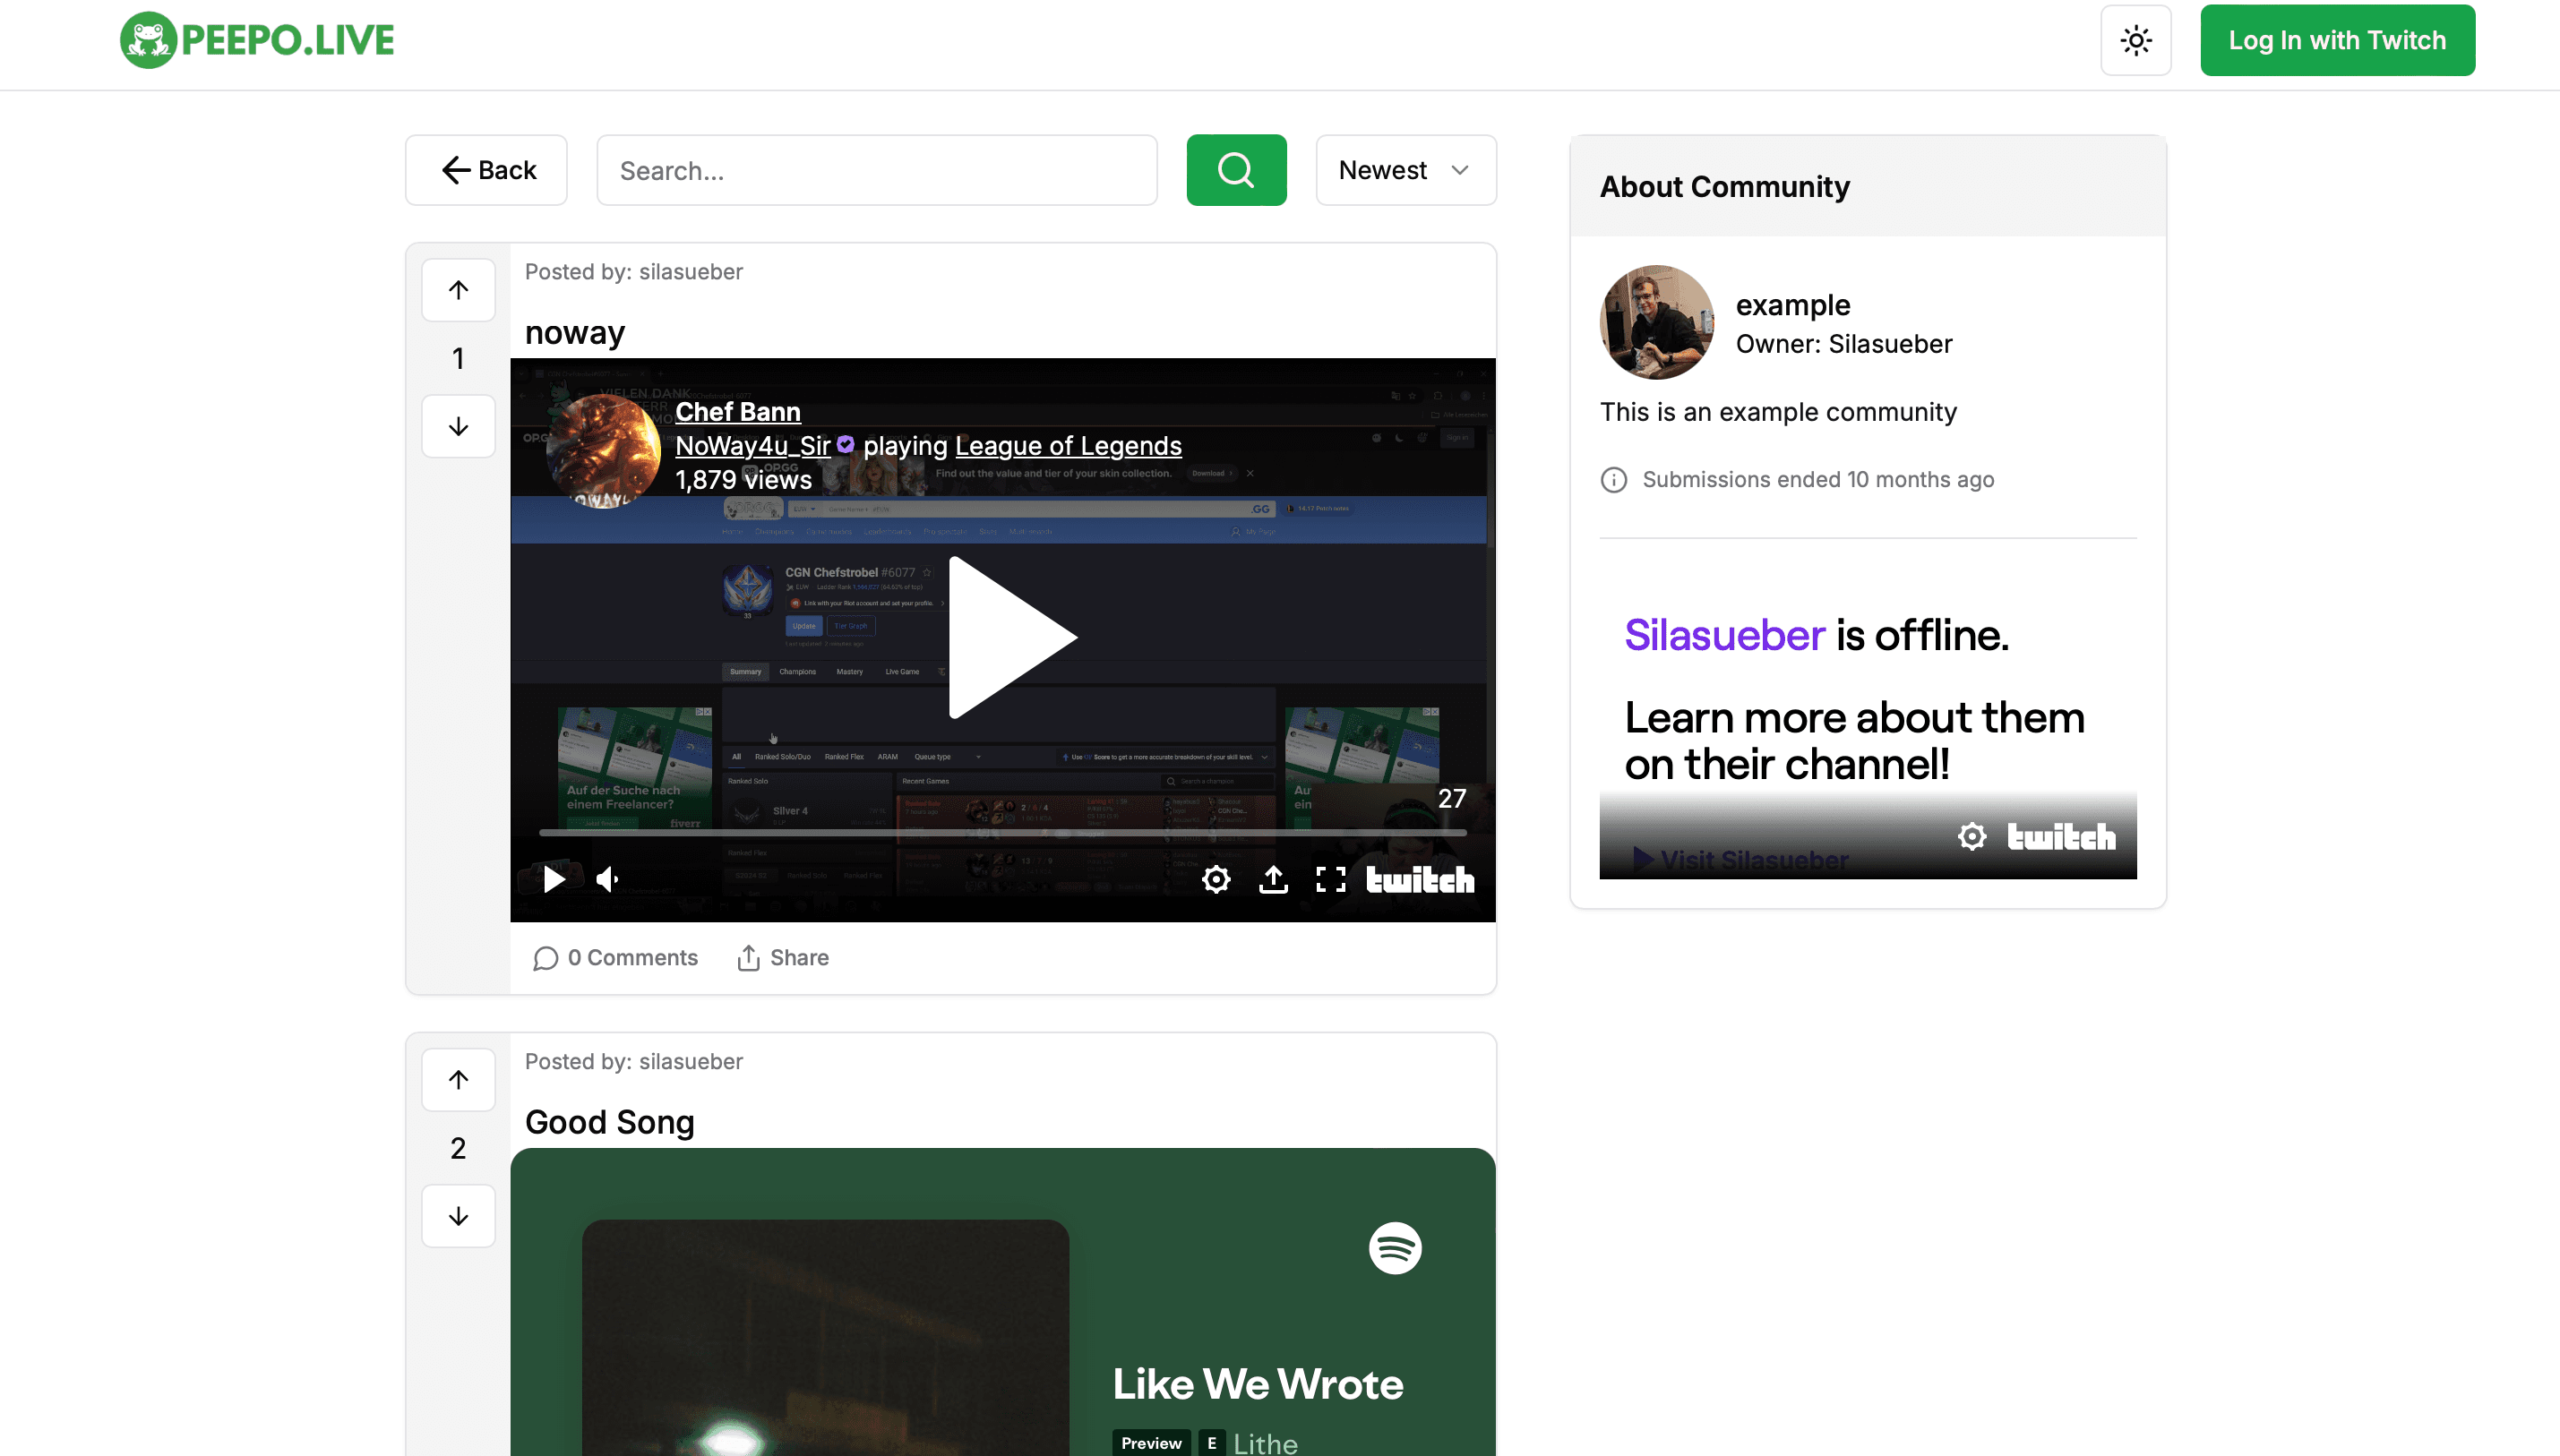Click the 'Owner: Silasueber' text
Screen dimensions: 2560x1456
(1844, 344)
